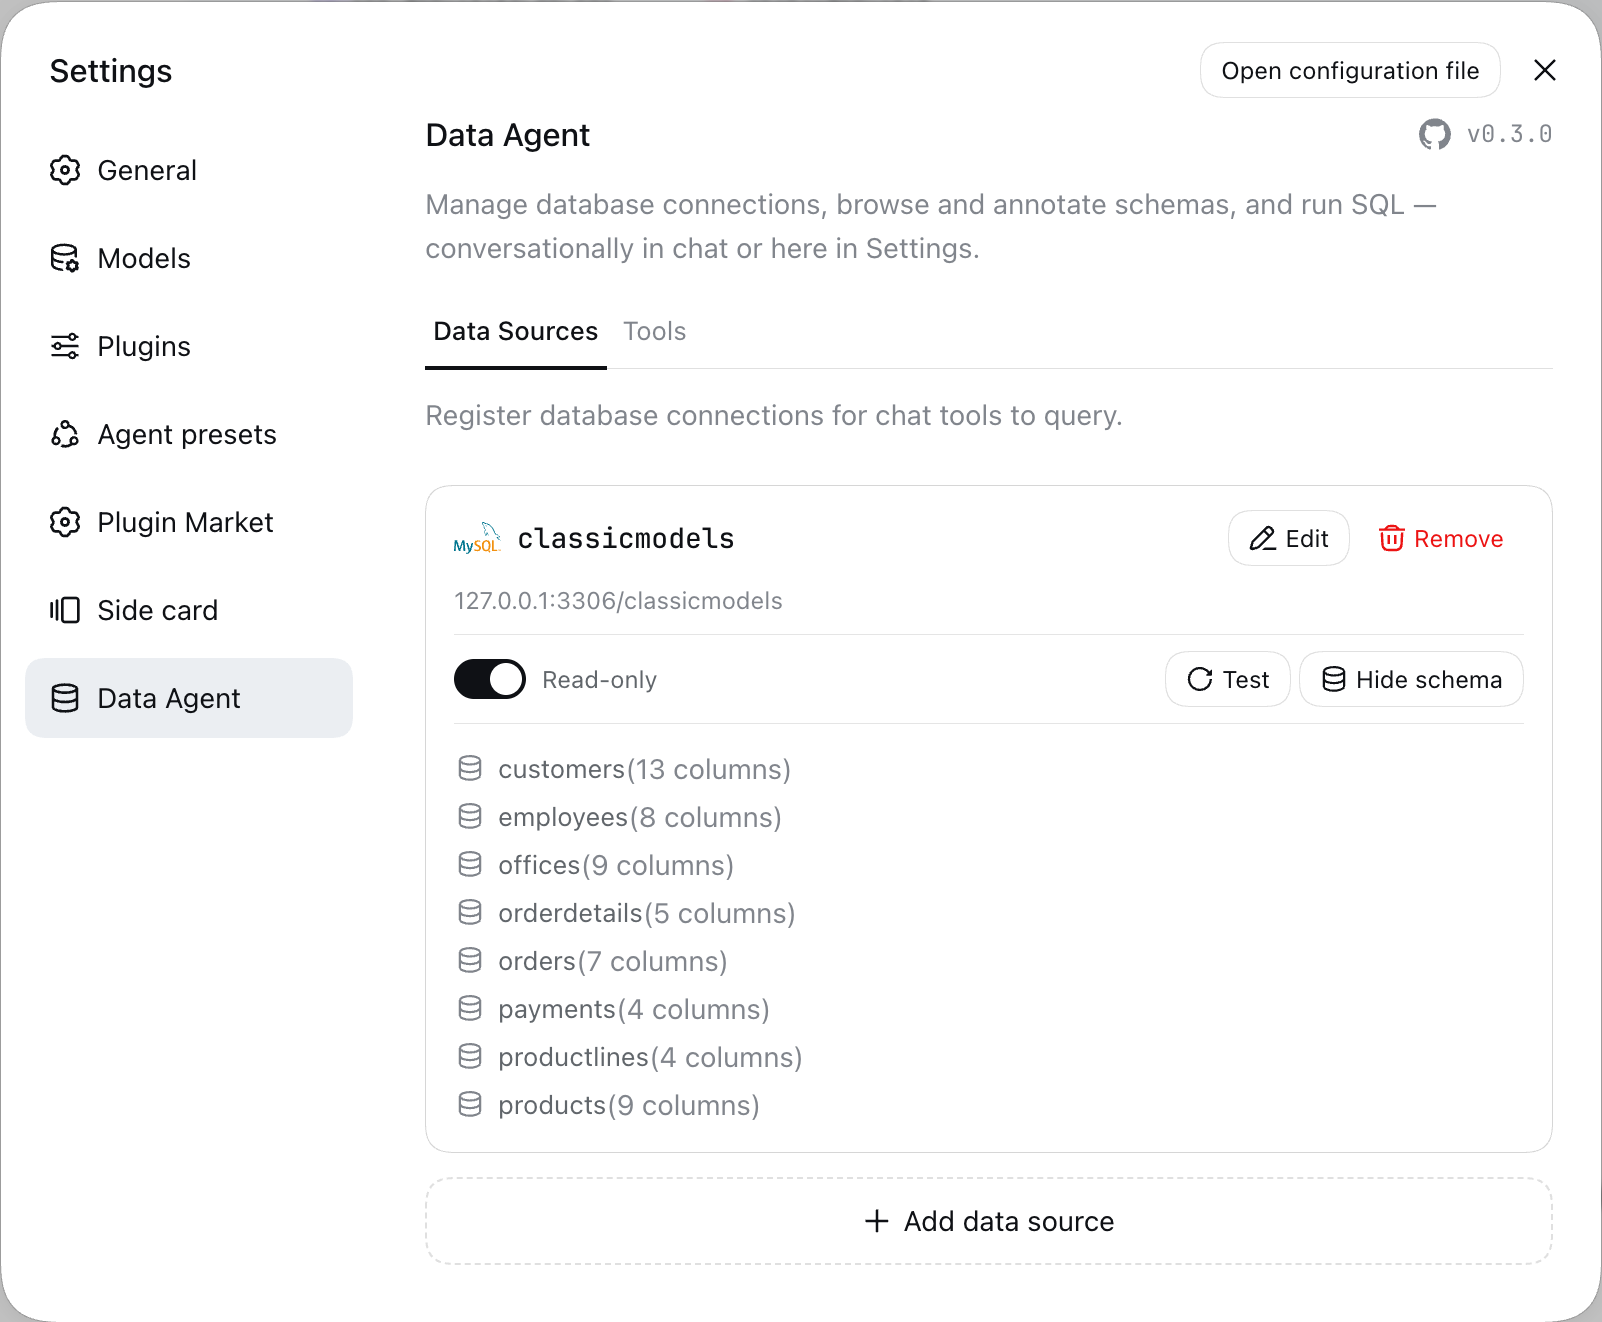Select the orders(7 columns) table
This screenshot has height=1322, width=1602.
[x=613, y=961]
